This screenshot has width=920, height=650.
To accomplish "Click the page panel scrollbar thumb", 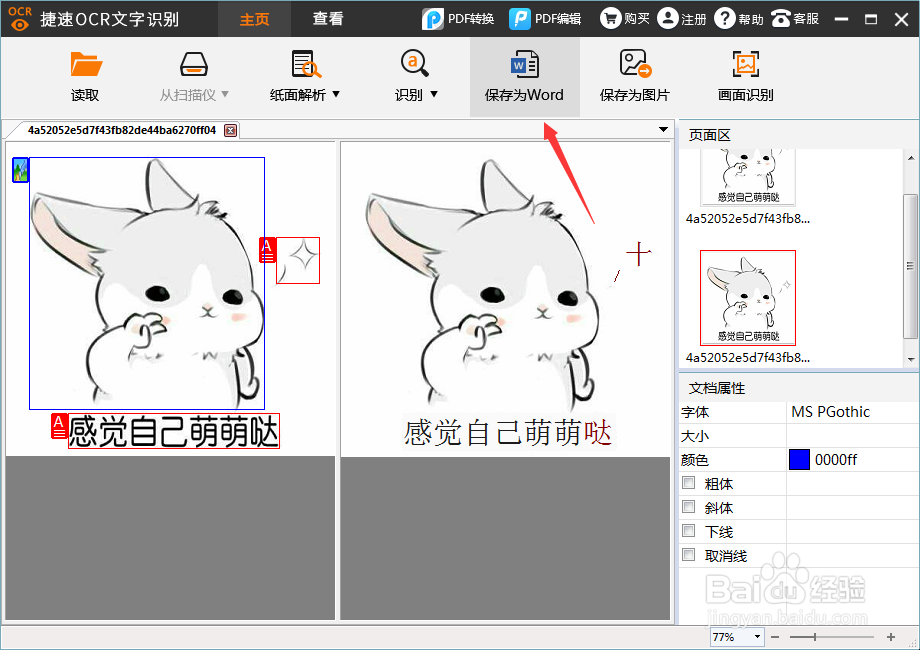I will 910,266.
